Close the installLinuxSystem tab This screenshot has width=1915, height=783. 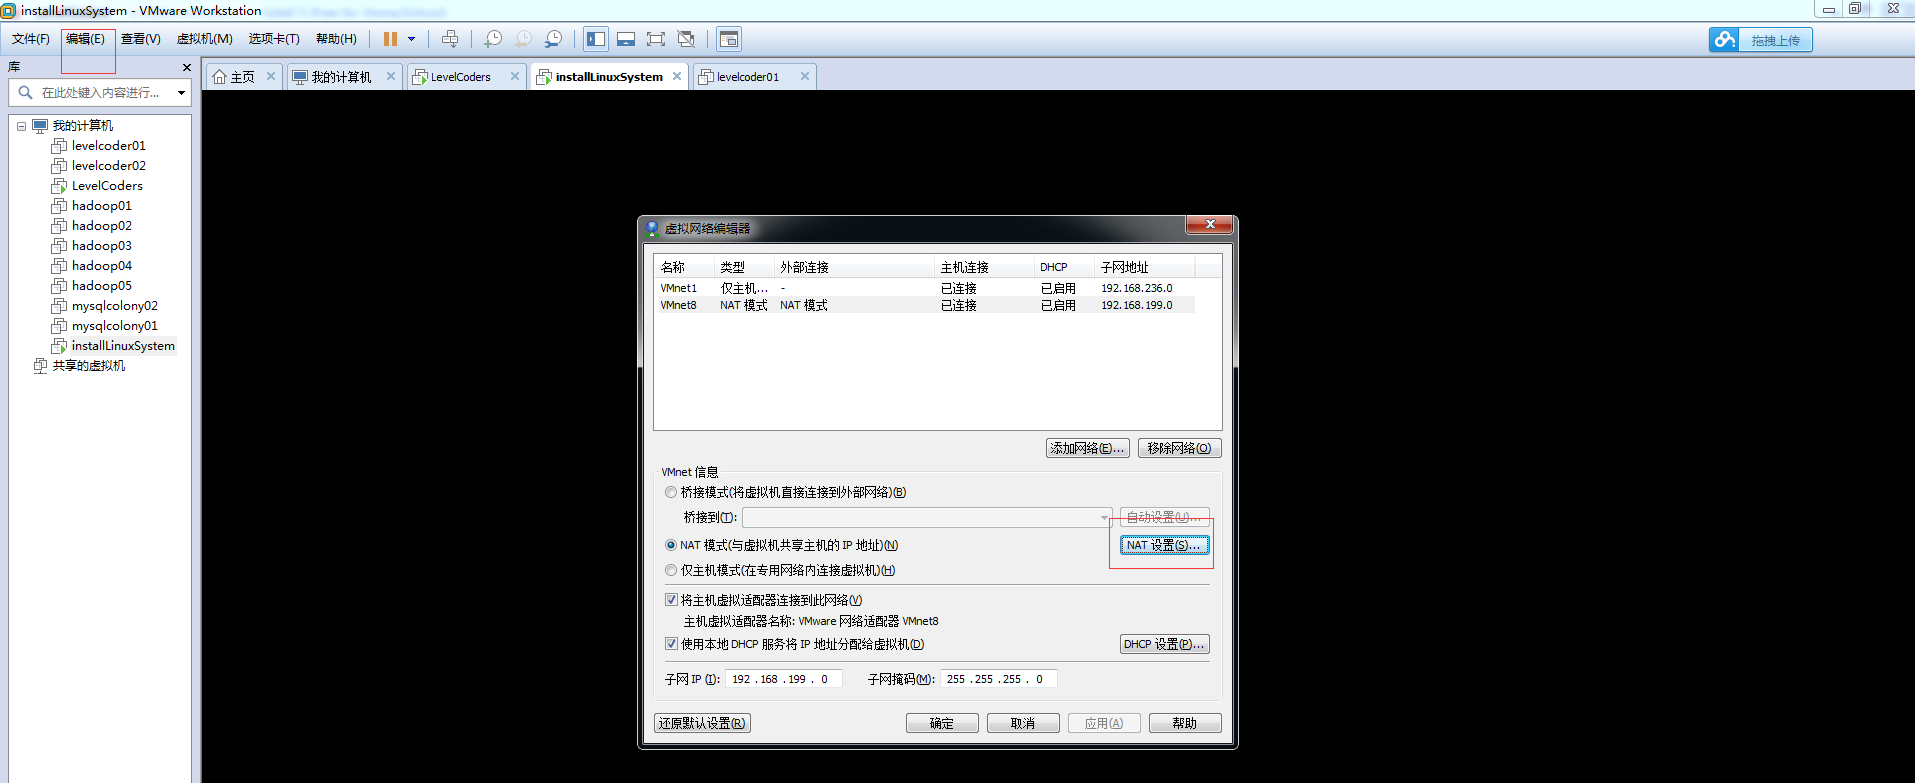677,76
